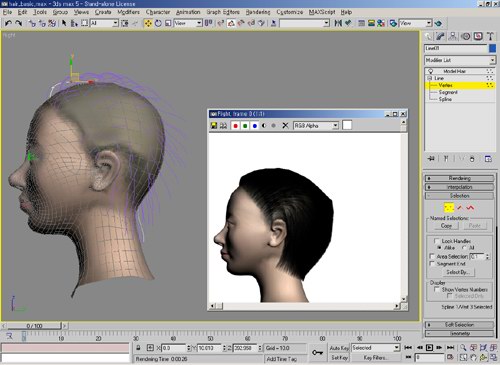The height and width of the screenshot is (365, 500).
Task: Open the Create command panel tab
Action: [428, 36]
